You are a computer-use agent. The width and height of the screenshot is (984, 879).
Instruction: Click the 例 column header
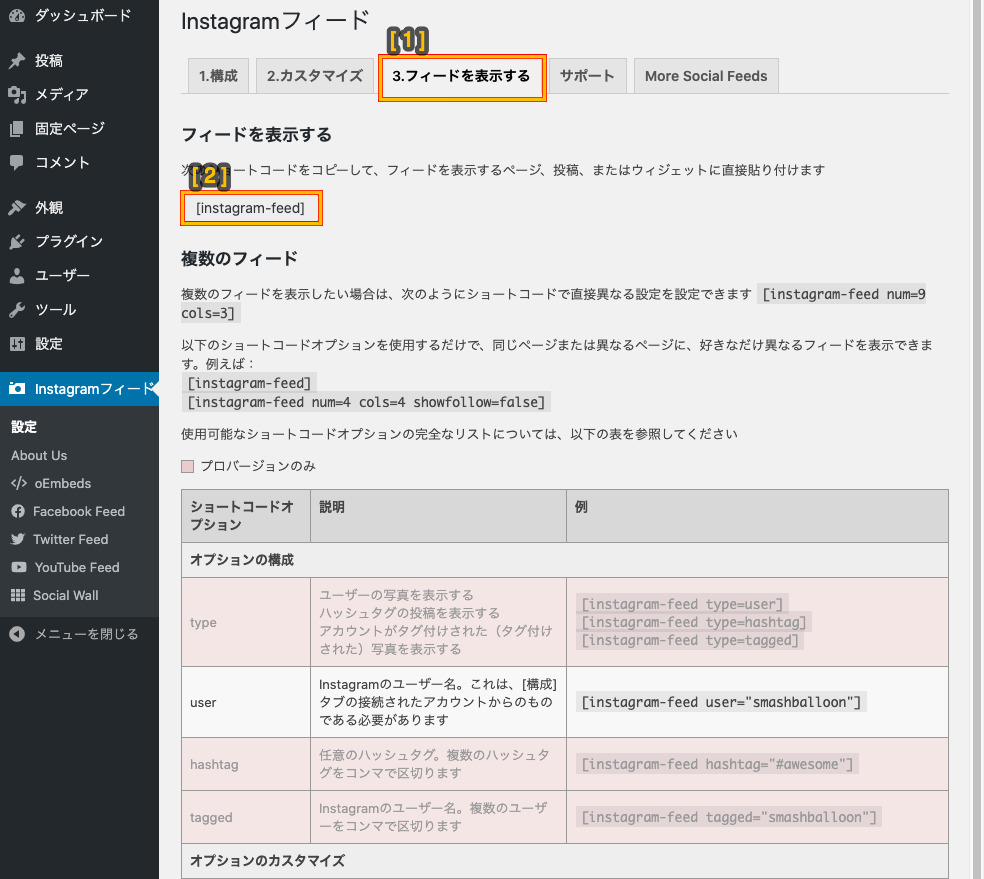tap(757, 516)
